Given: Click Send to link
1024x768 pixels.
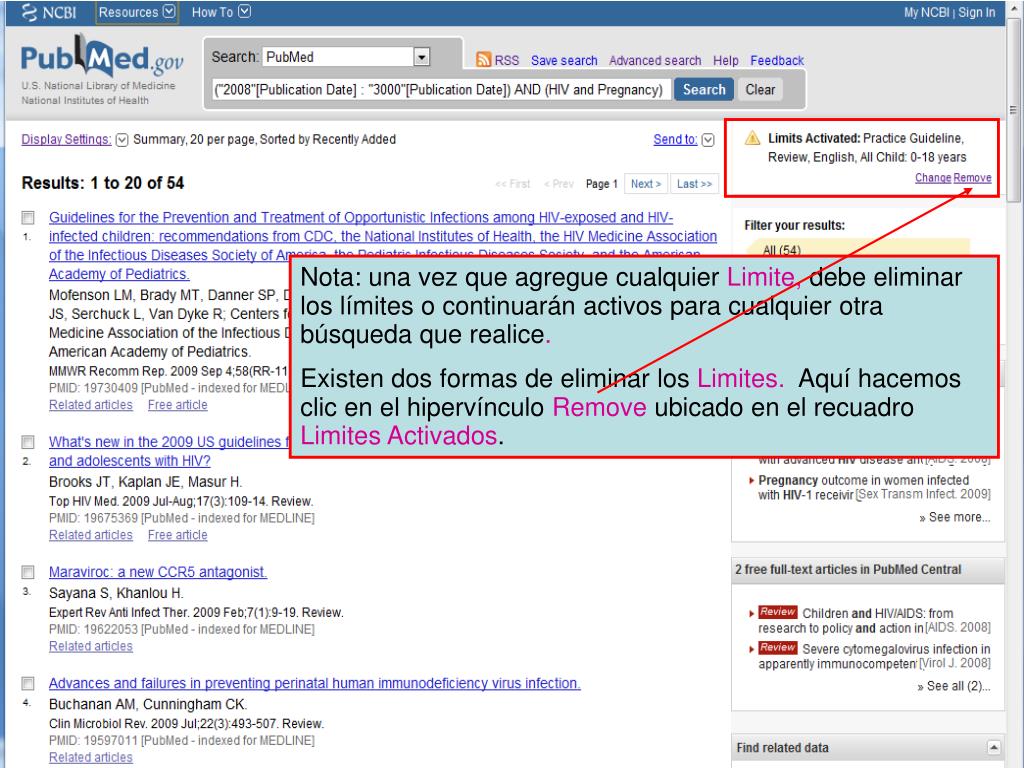Looking at the screenshot, I should 675,139.
